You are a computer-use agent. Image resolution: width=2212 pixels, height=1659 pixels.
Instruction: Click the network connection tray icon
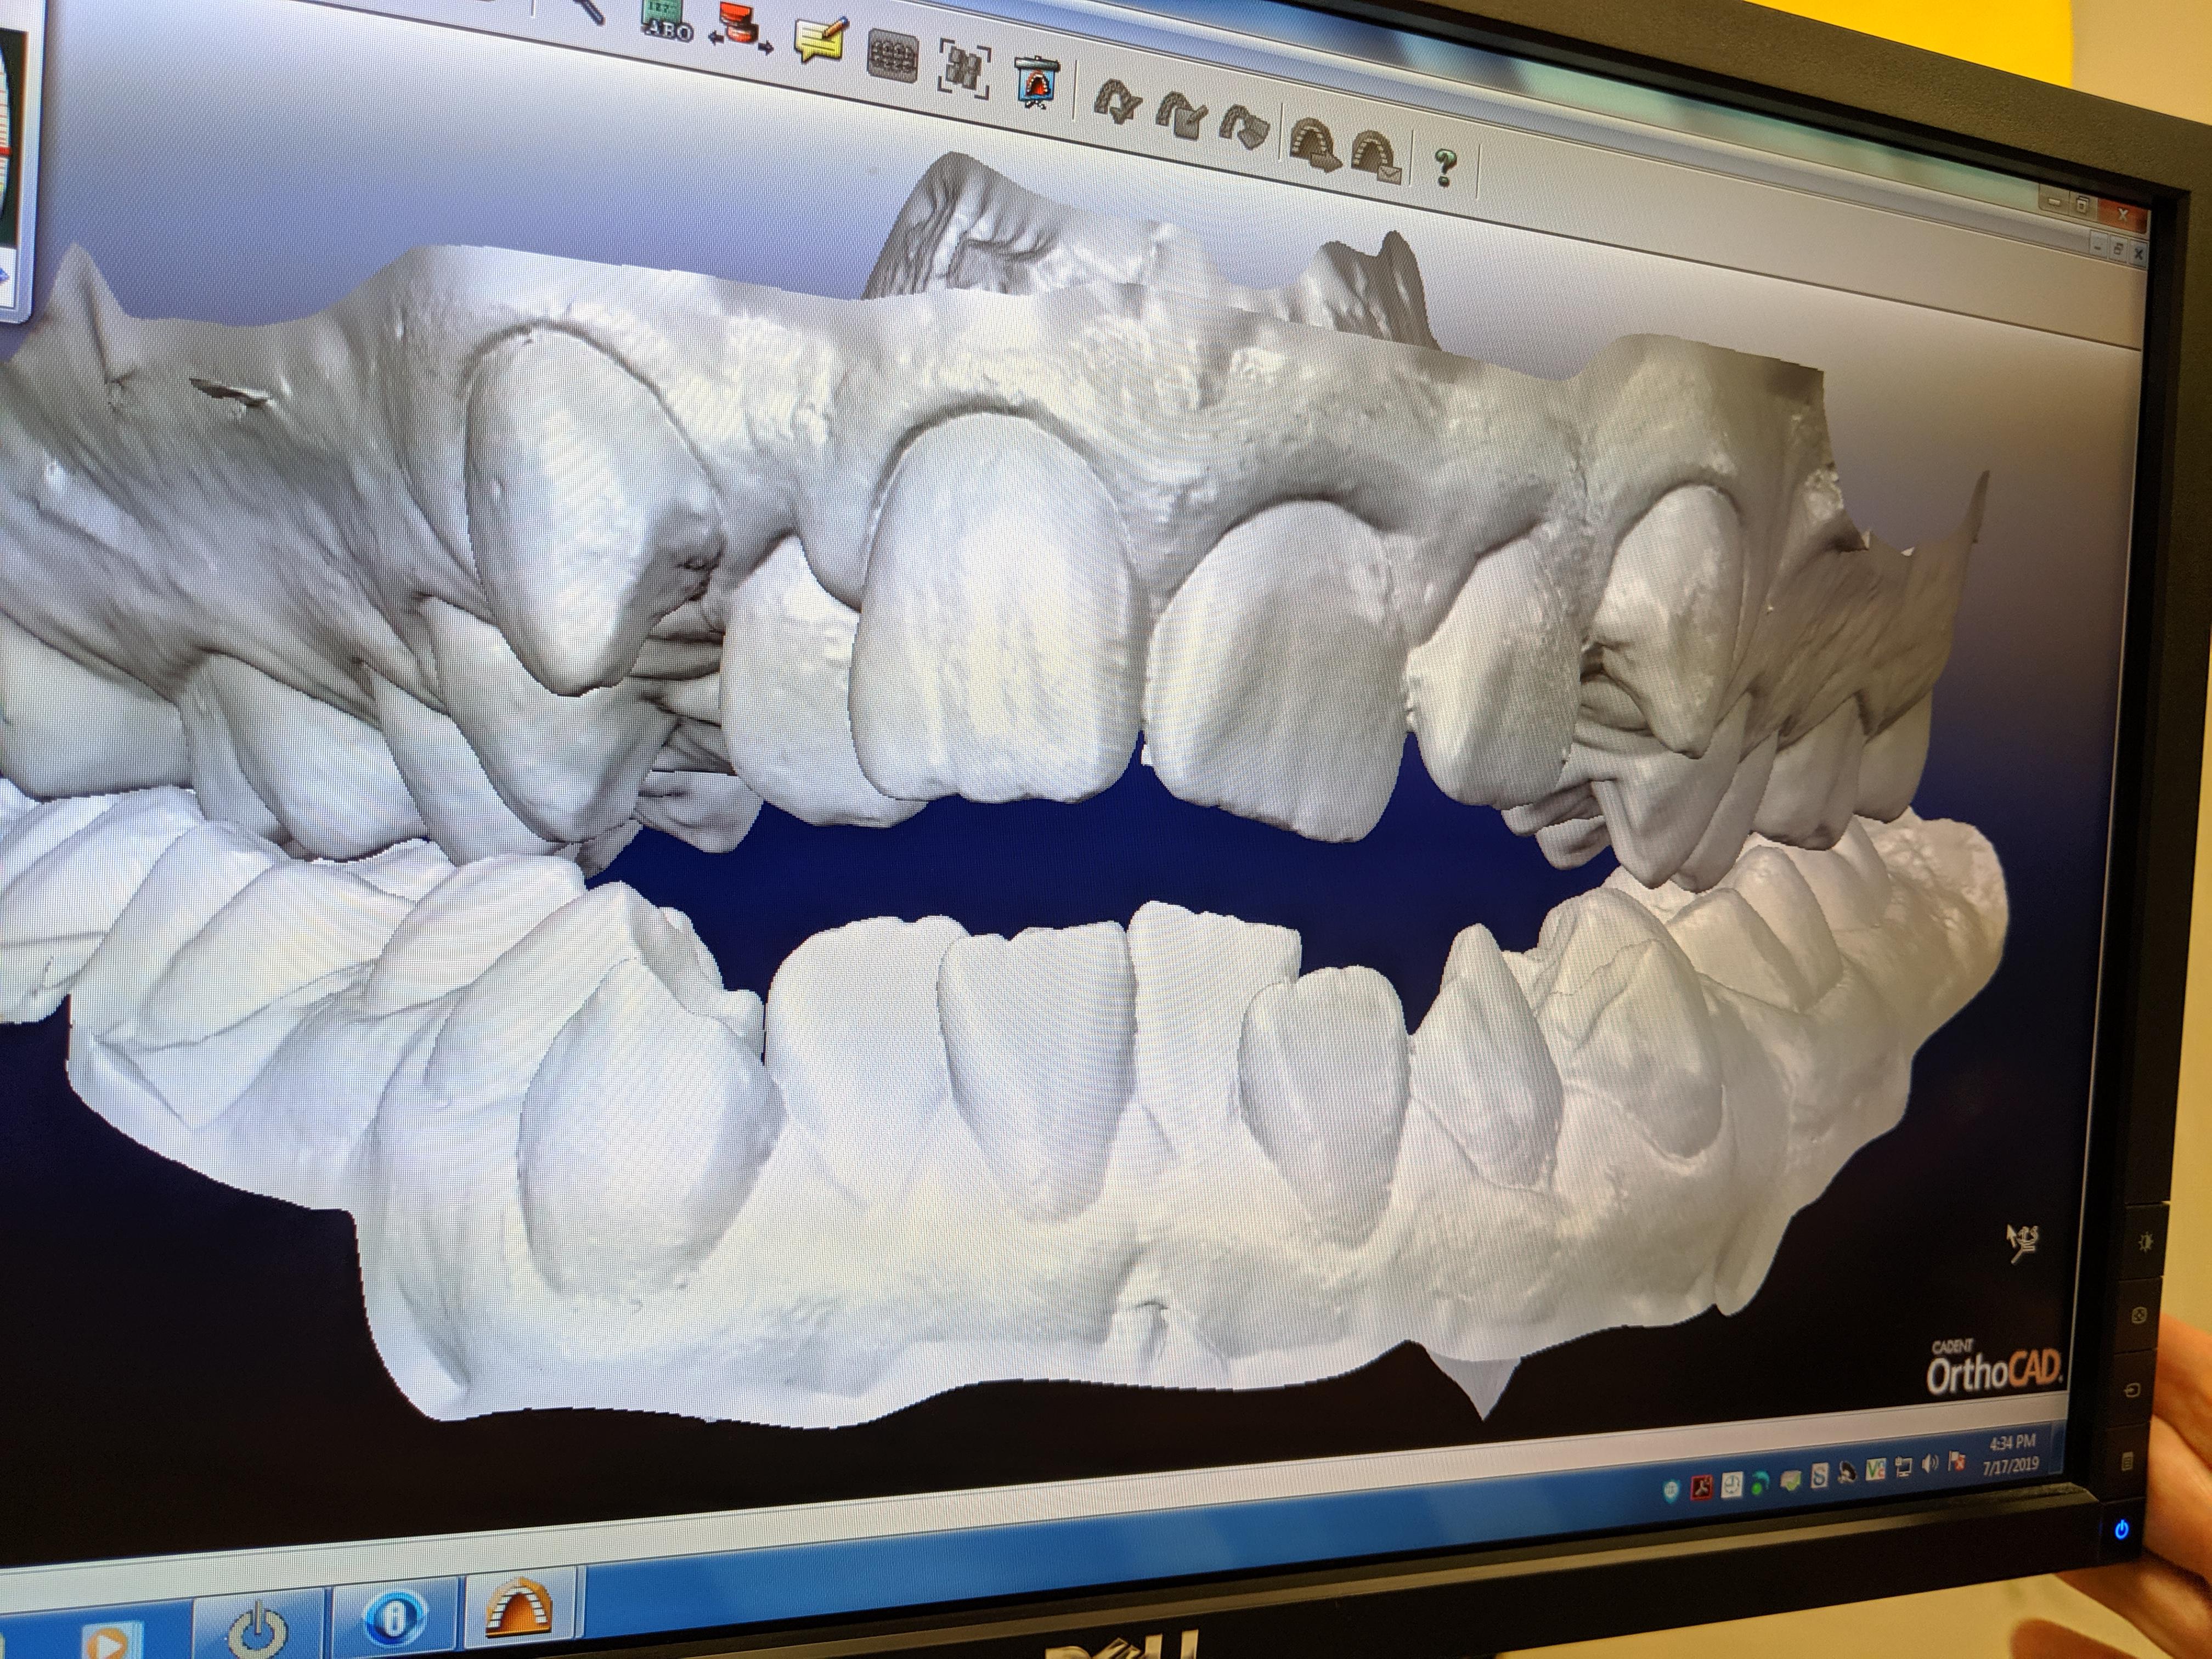[1903, 1466]
